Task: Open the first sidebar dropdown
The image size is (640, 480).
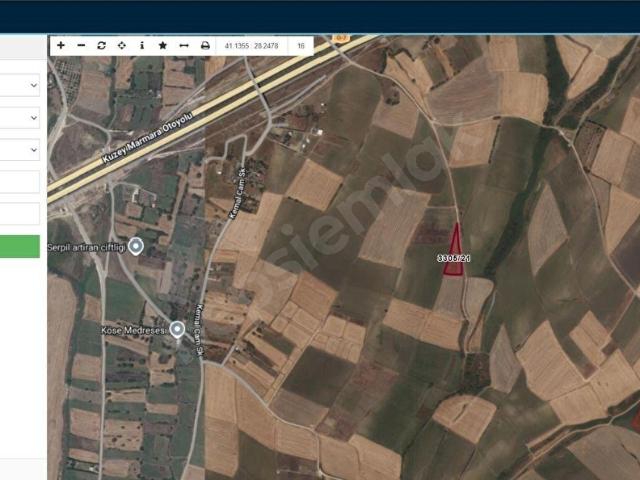Action: (x=20, y=85)
